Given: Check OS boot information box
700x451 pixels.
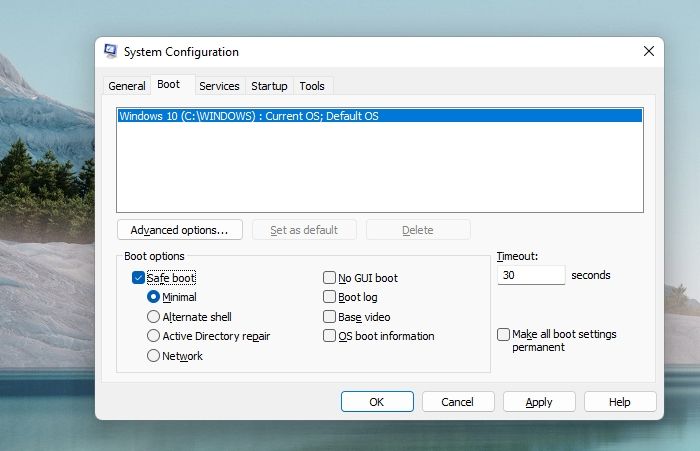Looking at the screenshot, I should point(329,336).
